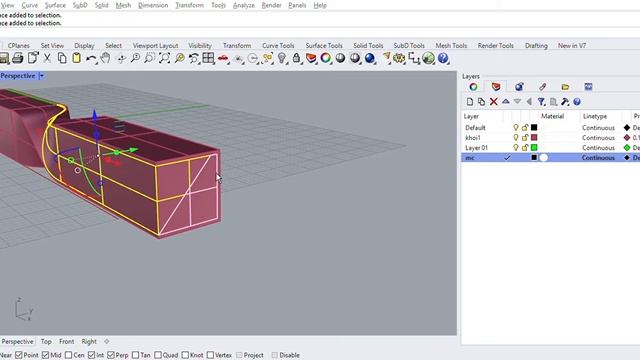Click the Move layer up triangle icon
640x360 pixels.
(x=506, y=101)
